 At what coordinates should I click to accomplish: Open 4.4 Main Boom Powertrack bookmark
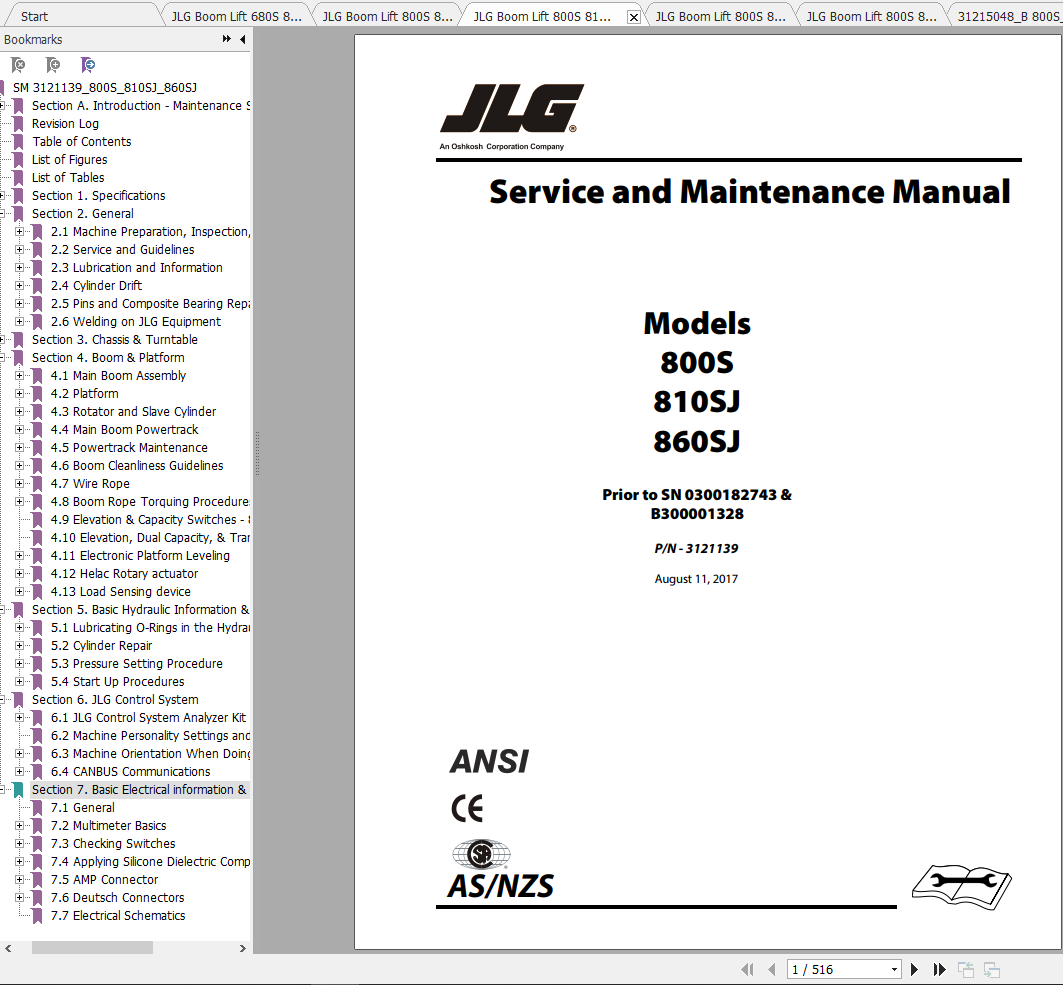click(x=124, y=430)
